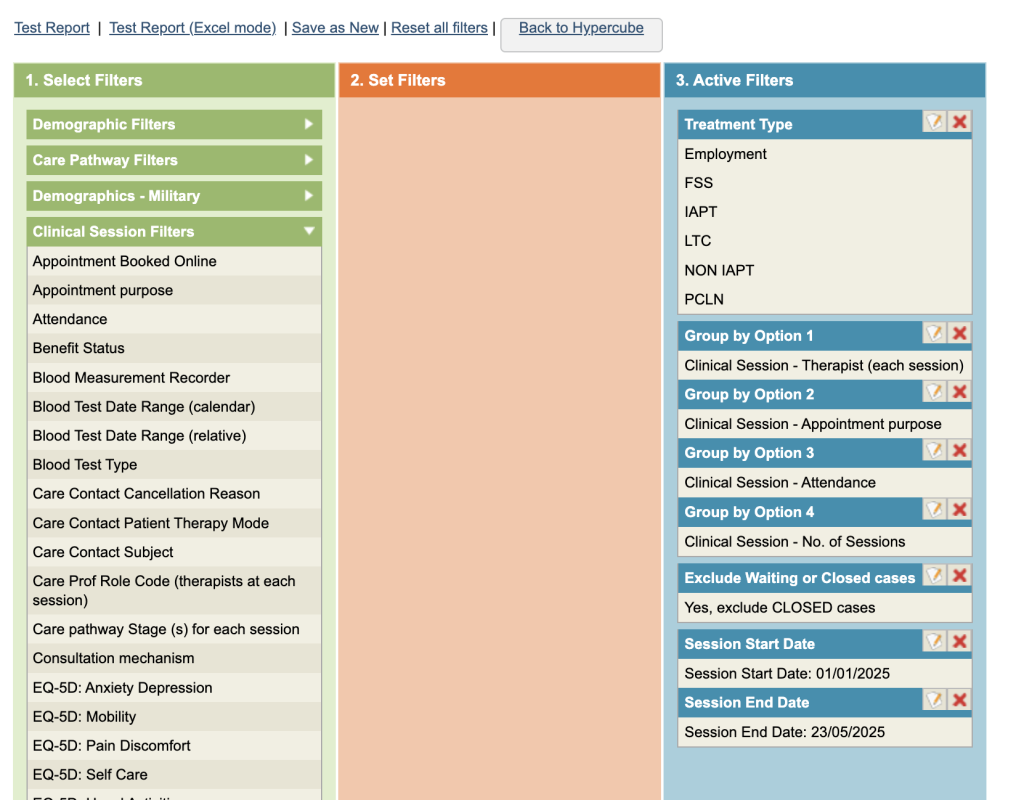Edit Exclude Waiting or Closed cases filter
Viewport: 1024px width, 800px height.
(934, 576)
